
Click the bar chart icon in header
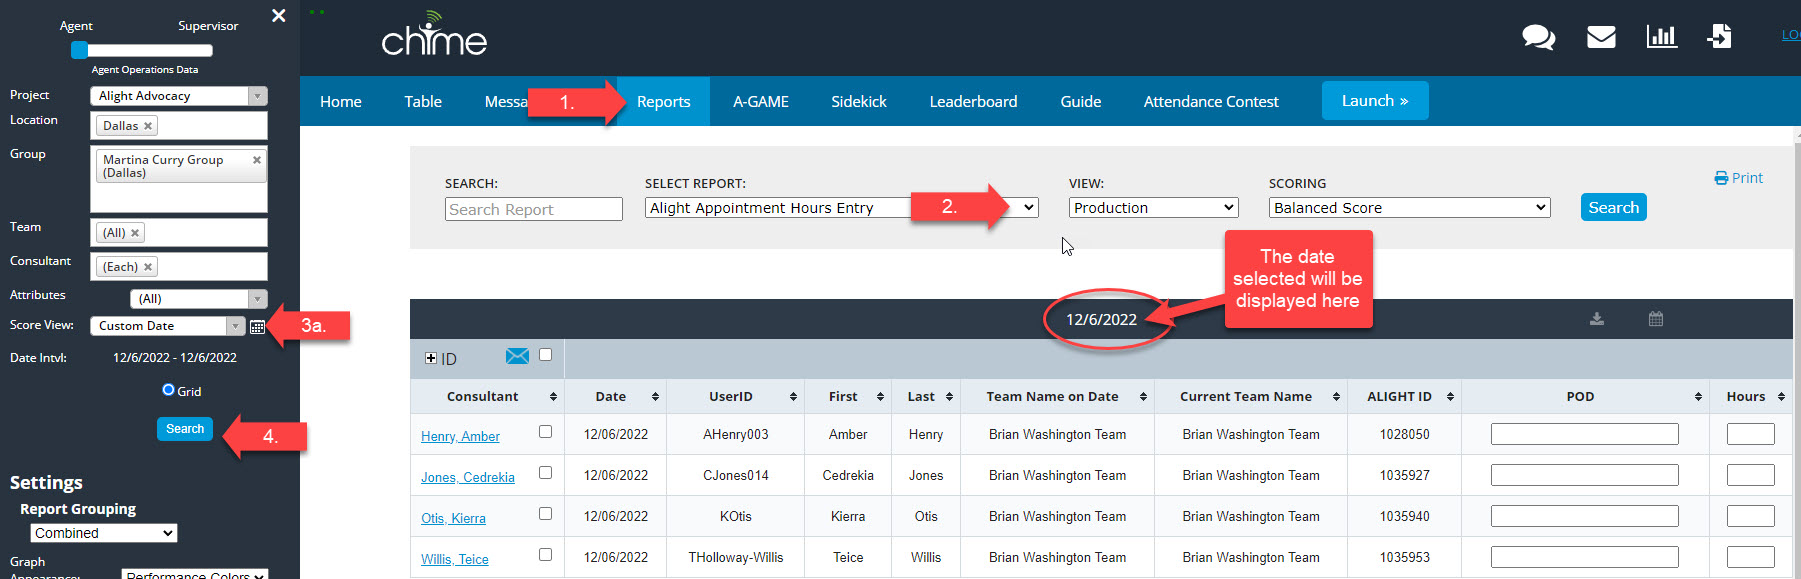tap(1661, 38)
